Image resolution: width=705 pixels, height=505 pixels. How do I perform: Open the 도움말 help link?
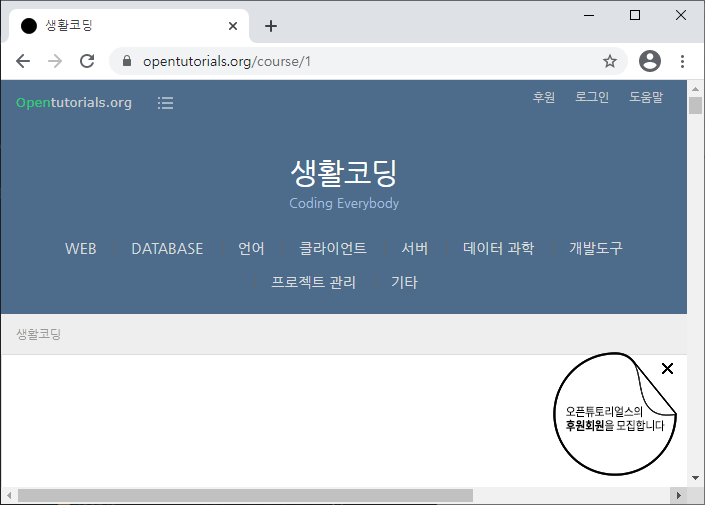click(x=646, y=97)
